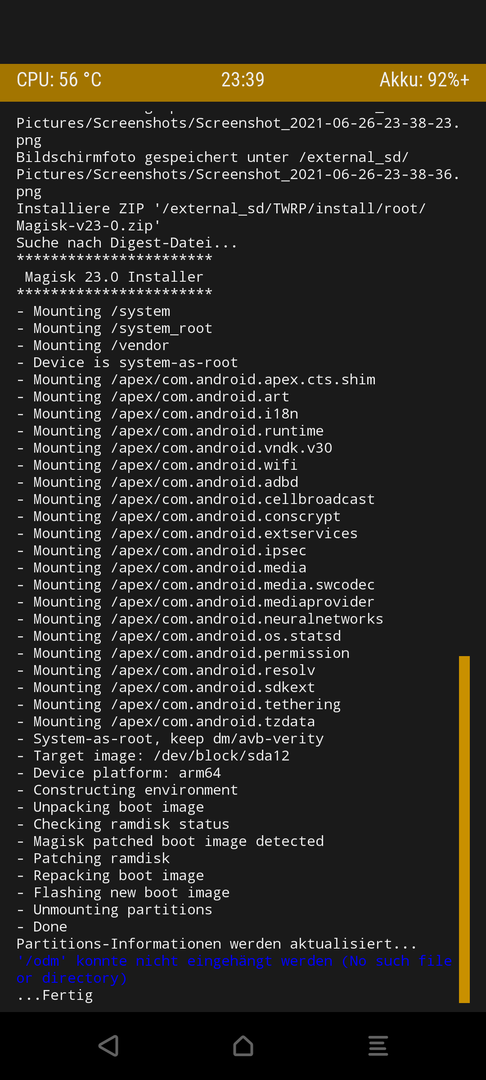The height and width of the screenshot is (1080, 486).
Task: Tap the Akku 92% battery indicator
Action: pos(424,80)
